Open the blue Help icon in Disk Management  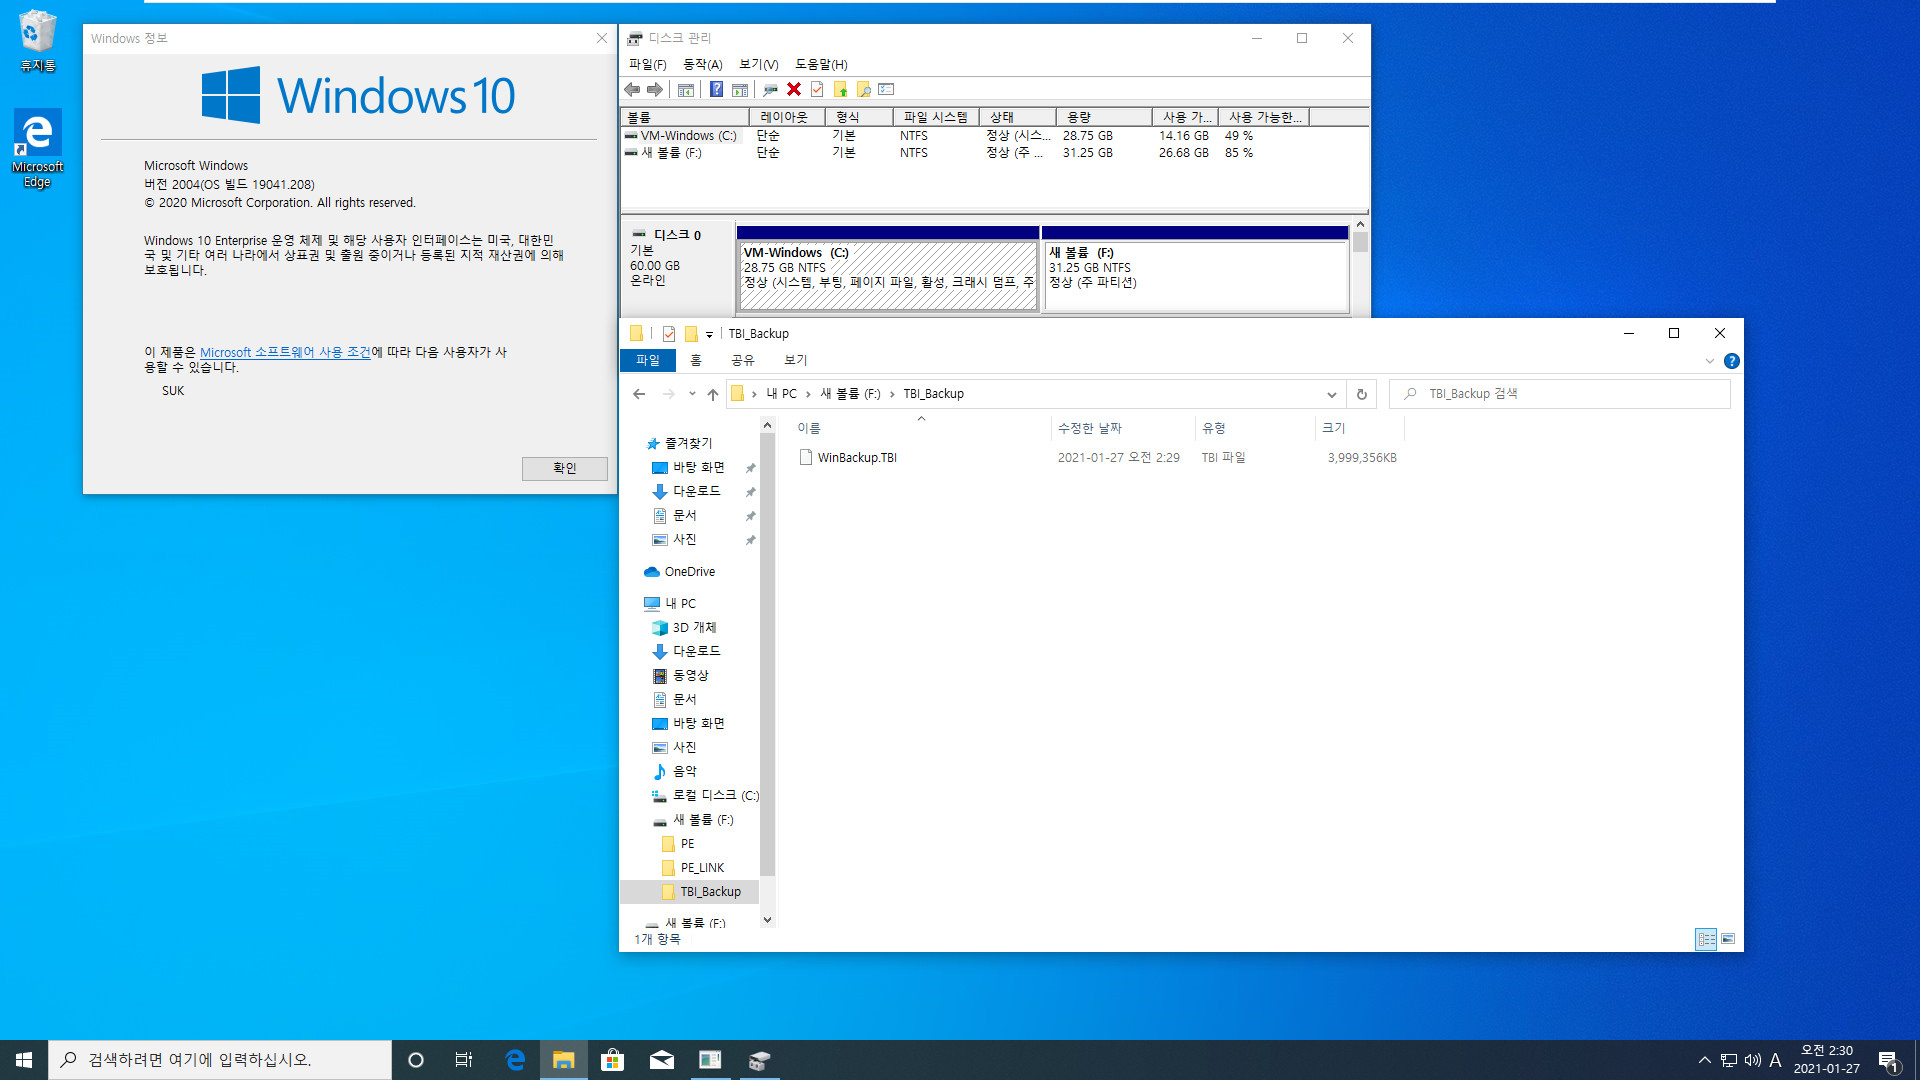[716, 90]
